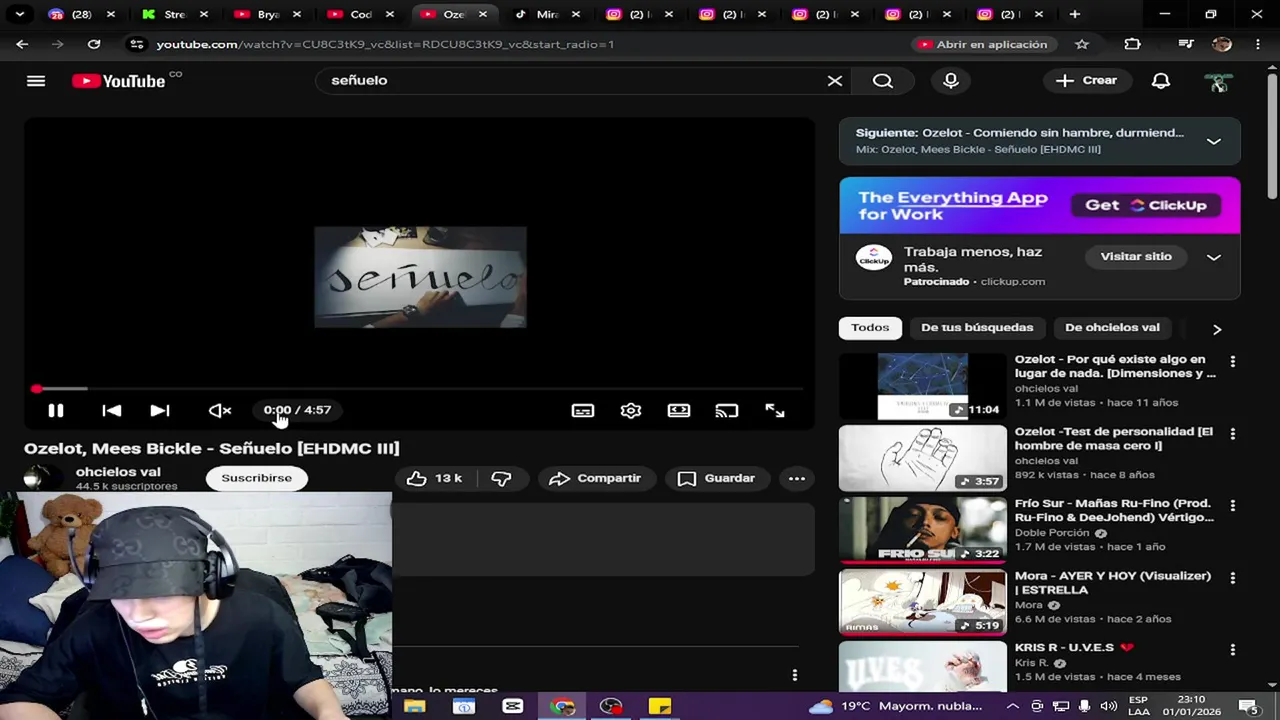Click the Get ClickUp ad banner
Screen dimensions: 1280x720
click(1146, 206)
